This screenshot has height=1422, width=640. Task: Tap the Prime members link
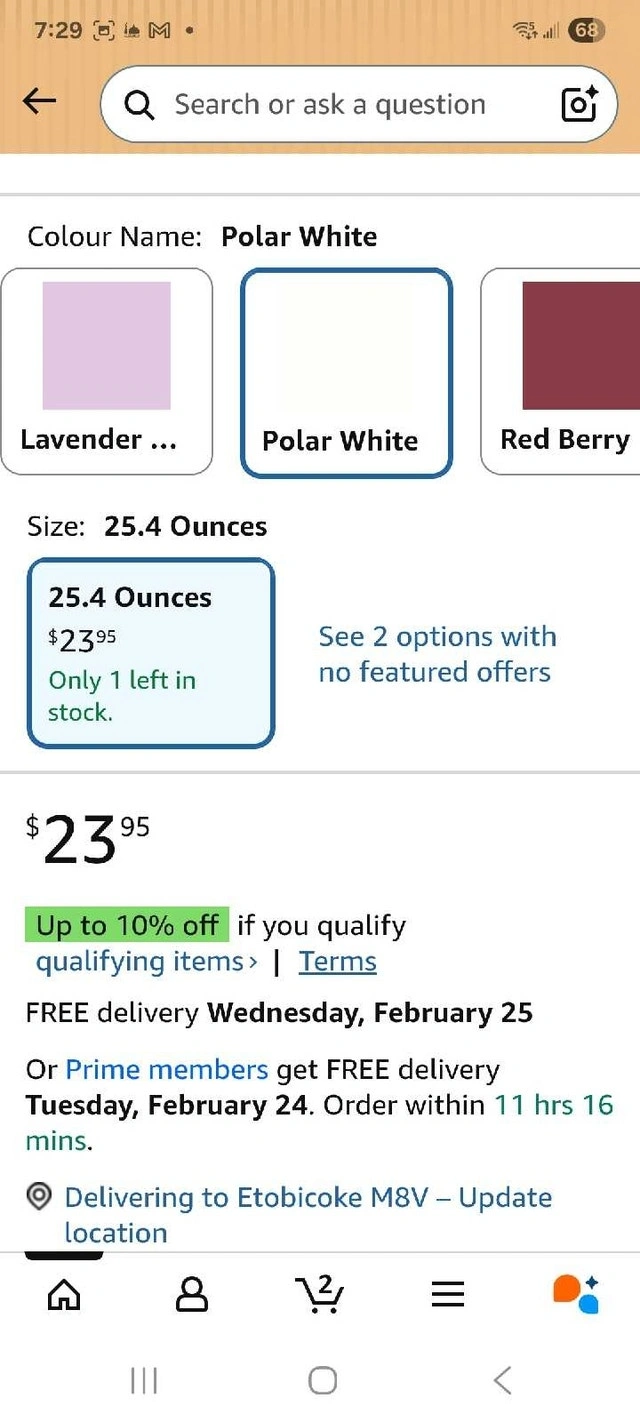[x=166, y=1069]
